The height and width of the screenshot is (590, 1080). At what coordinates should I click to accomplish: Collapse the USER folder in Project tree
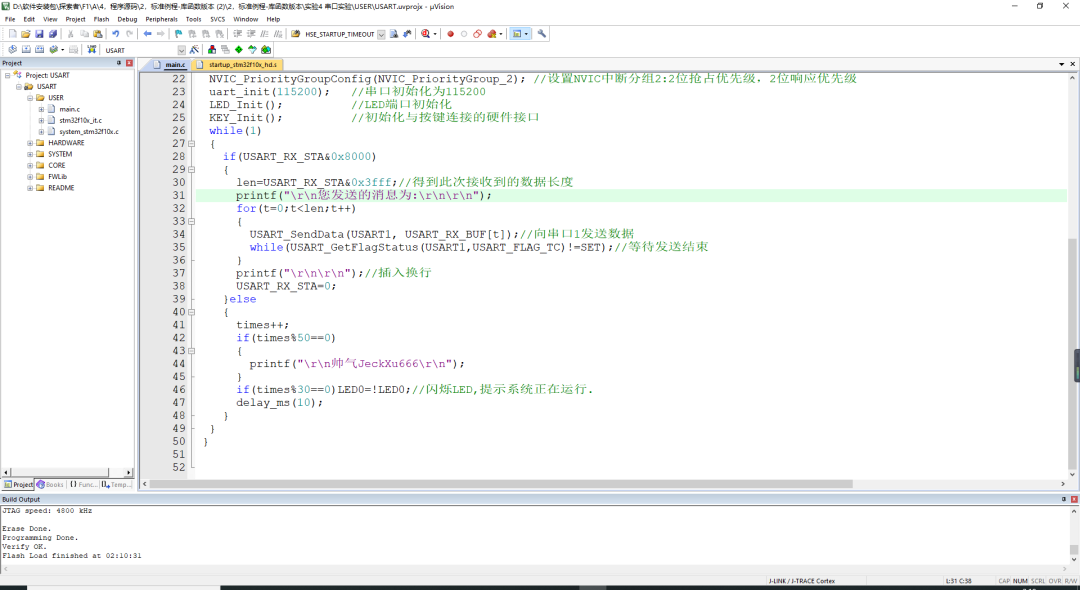29,97
